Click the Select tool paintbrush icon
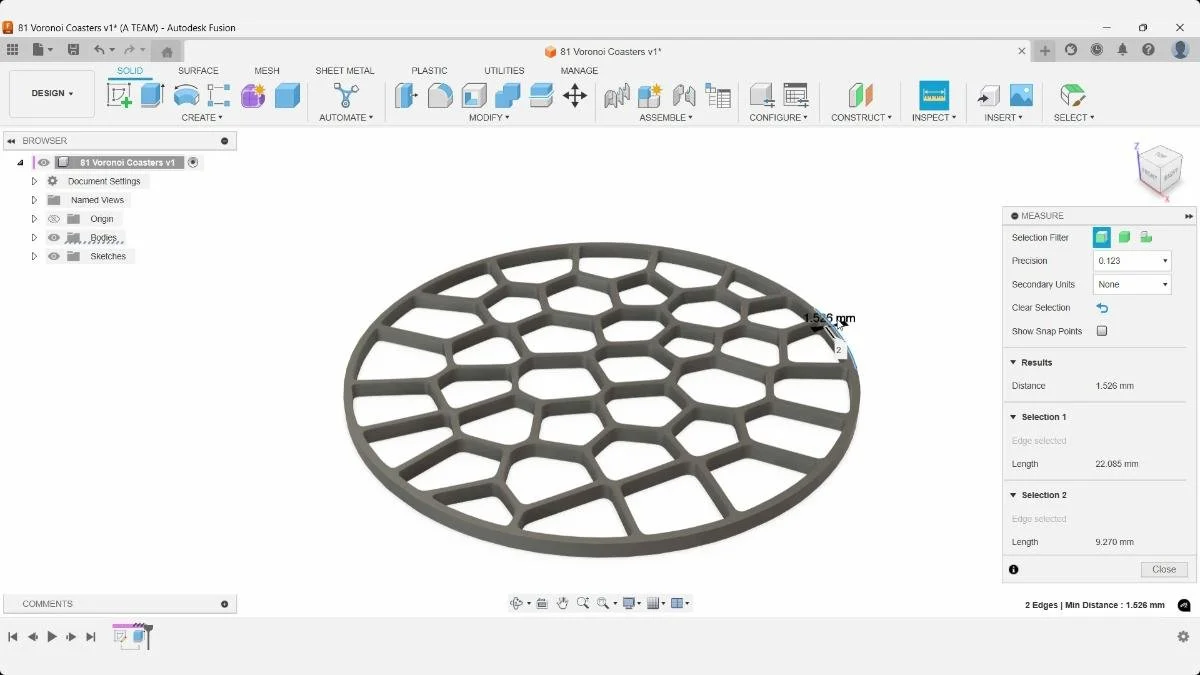The width and height of the screenshot is (1200, 675). click(1073, 95)
